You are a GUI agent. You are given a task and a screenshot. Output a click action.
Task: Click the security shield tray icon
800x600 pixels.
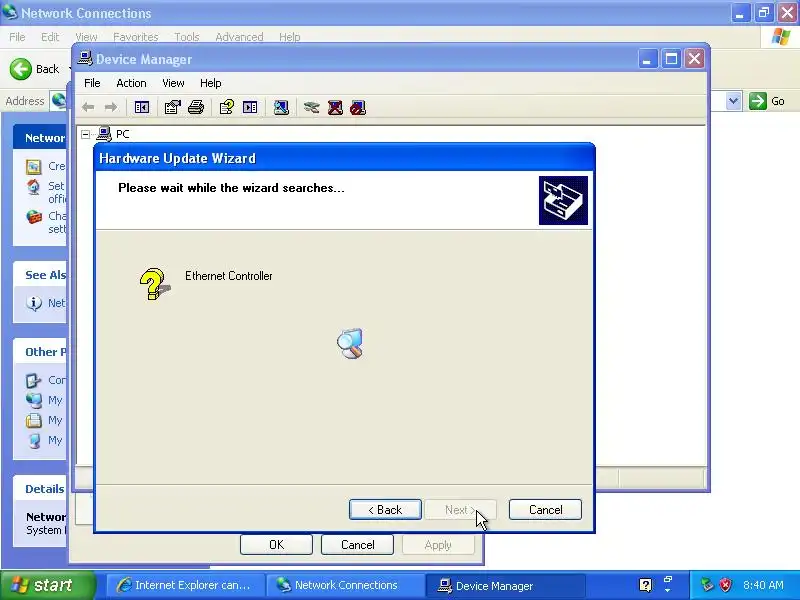click(726, 585)
